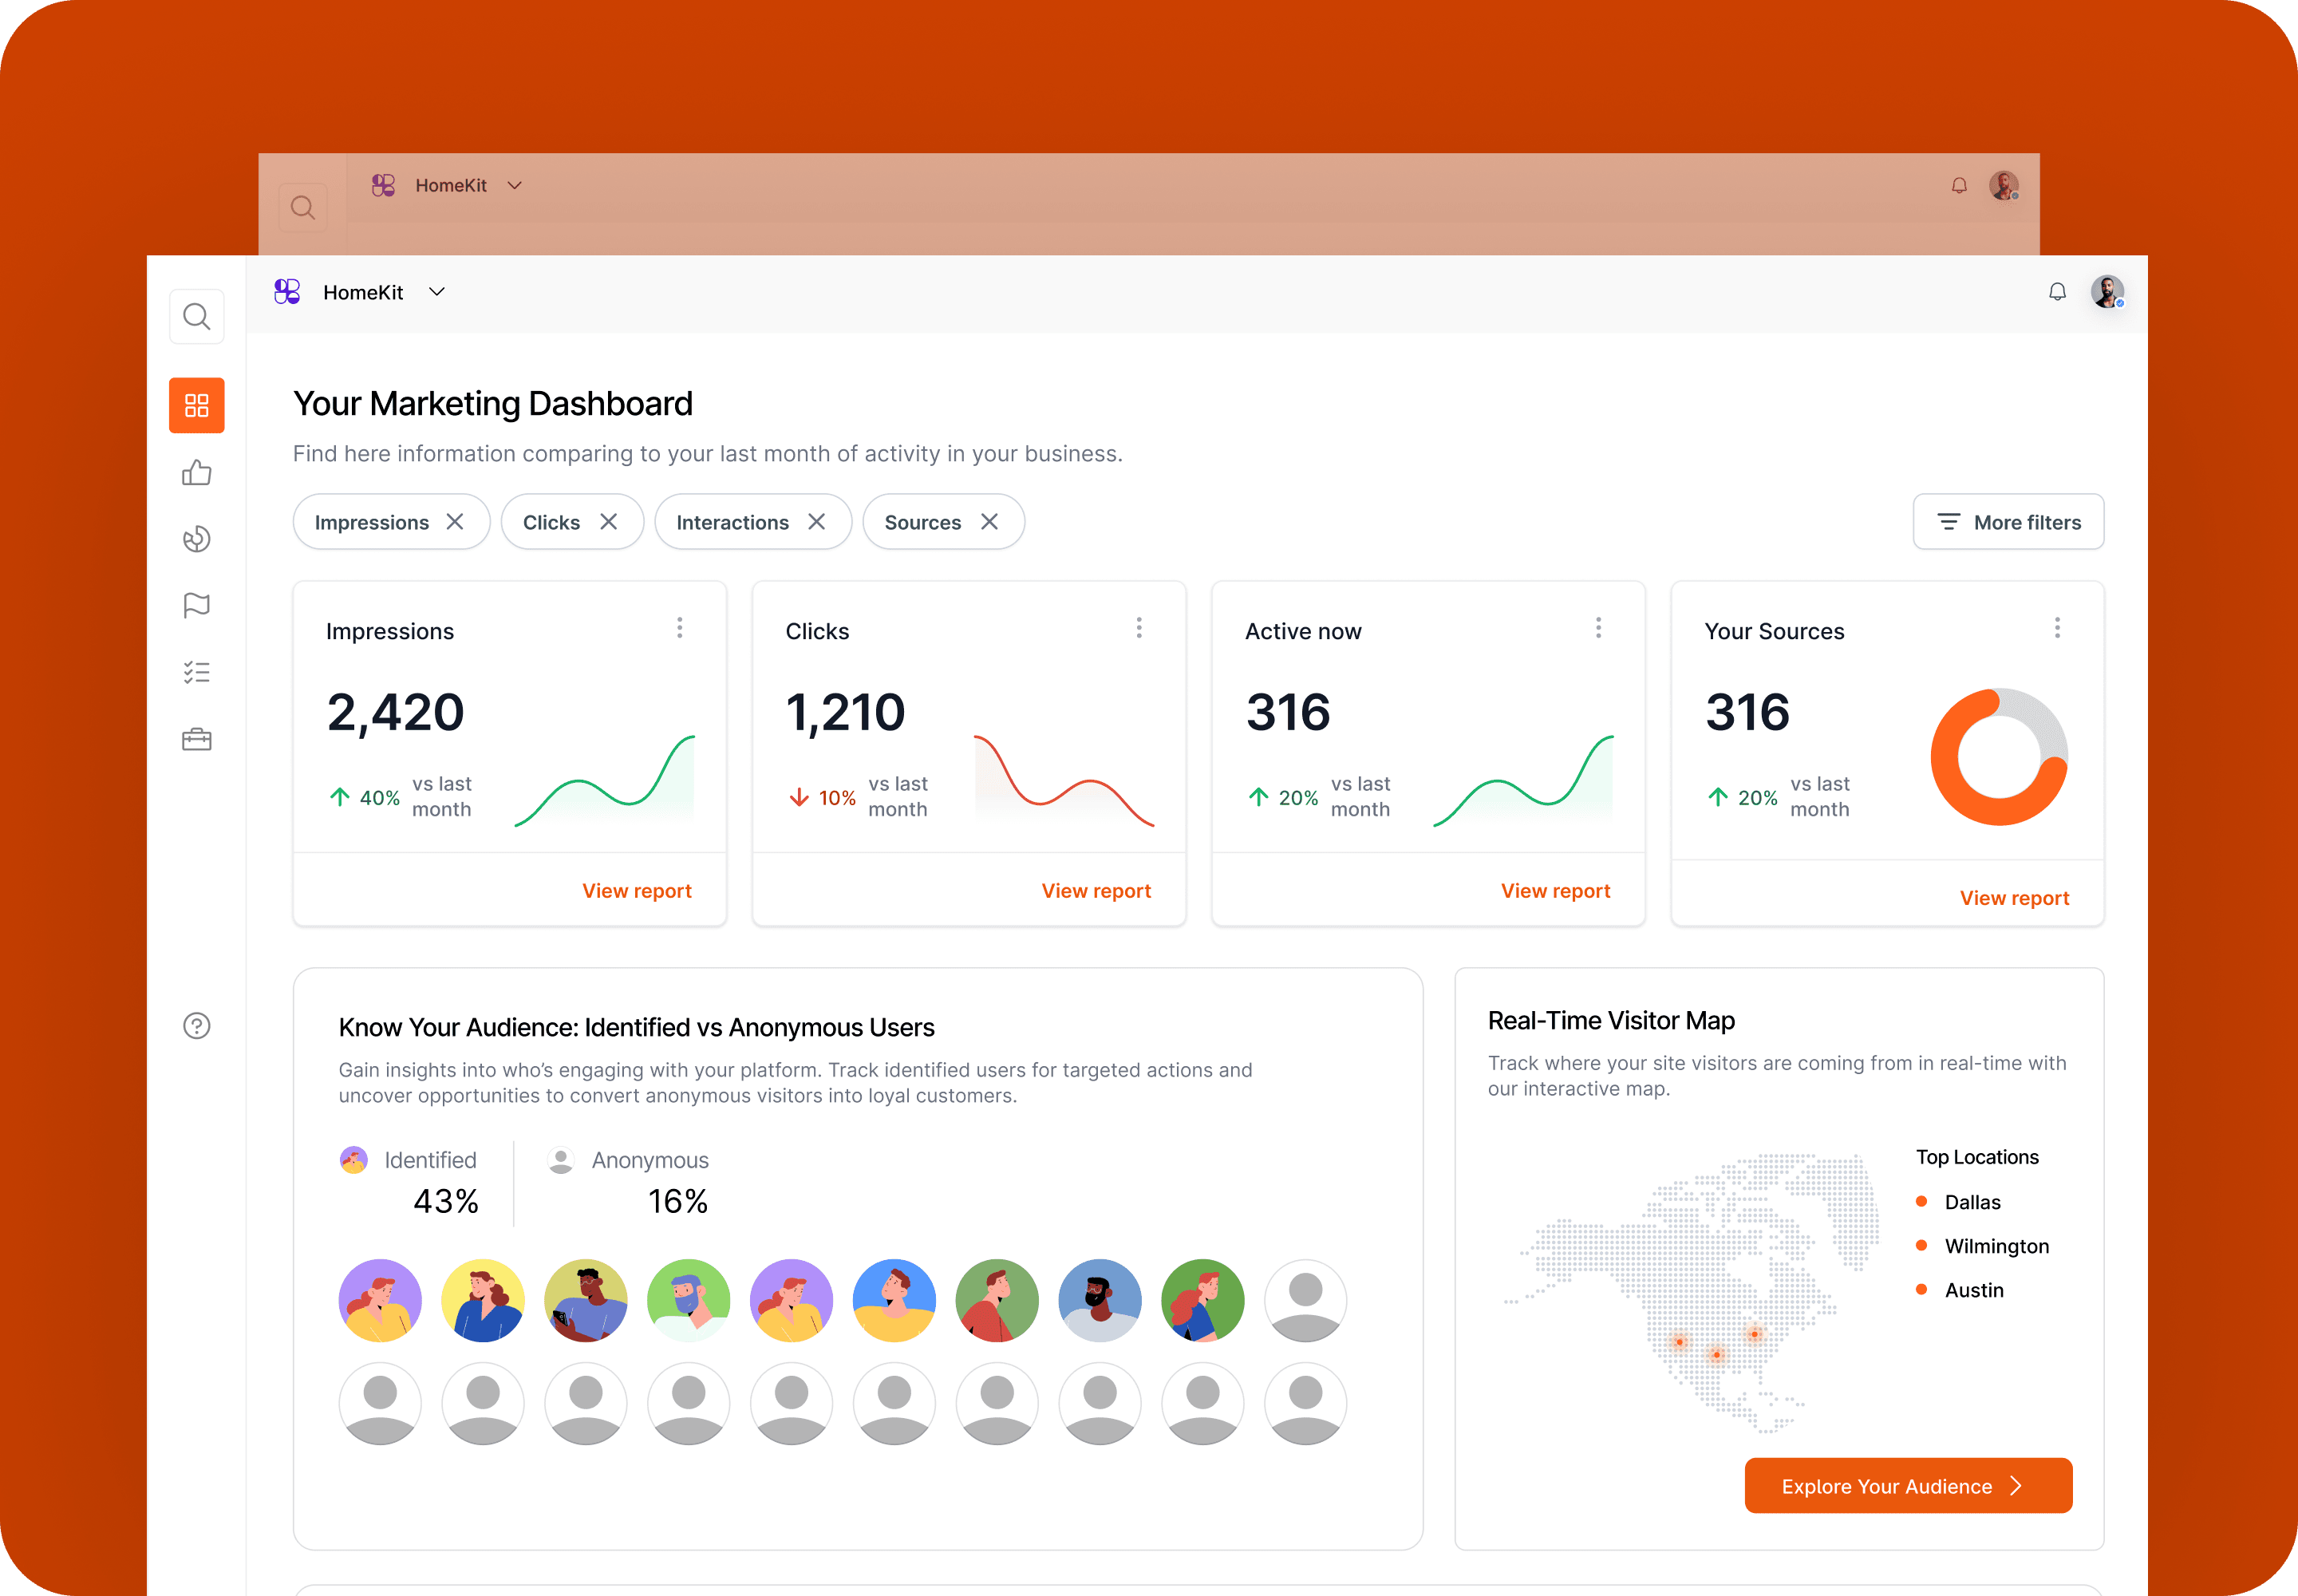Expand the HomeKit workspace dropdown
Screen dimensions: 2298x1596
[x=437, y=292]
